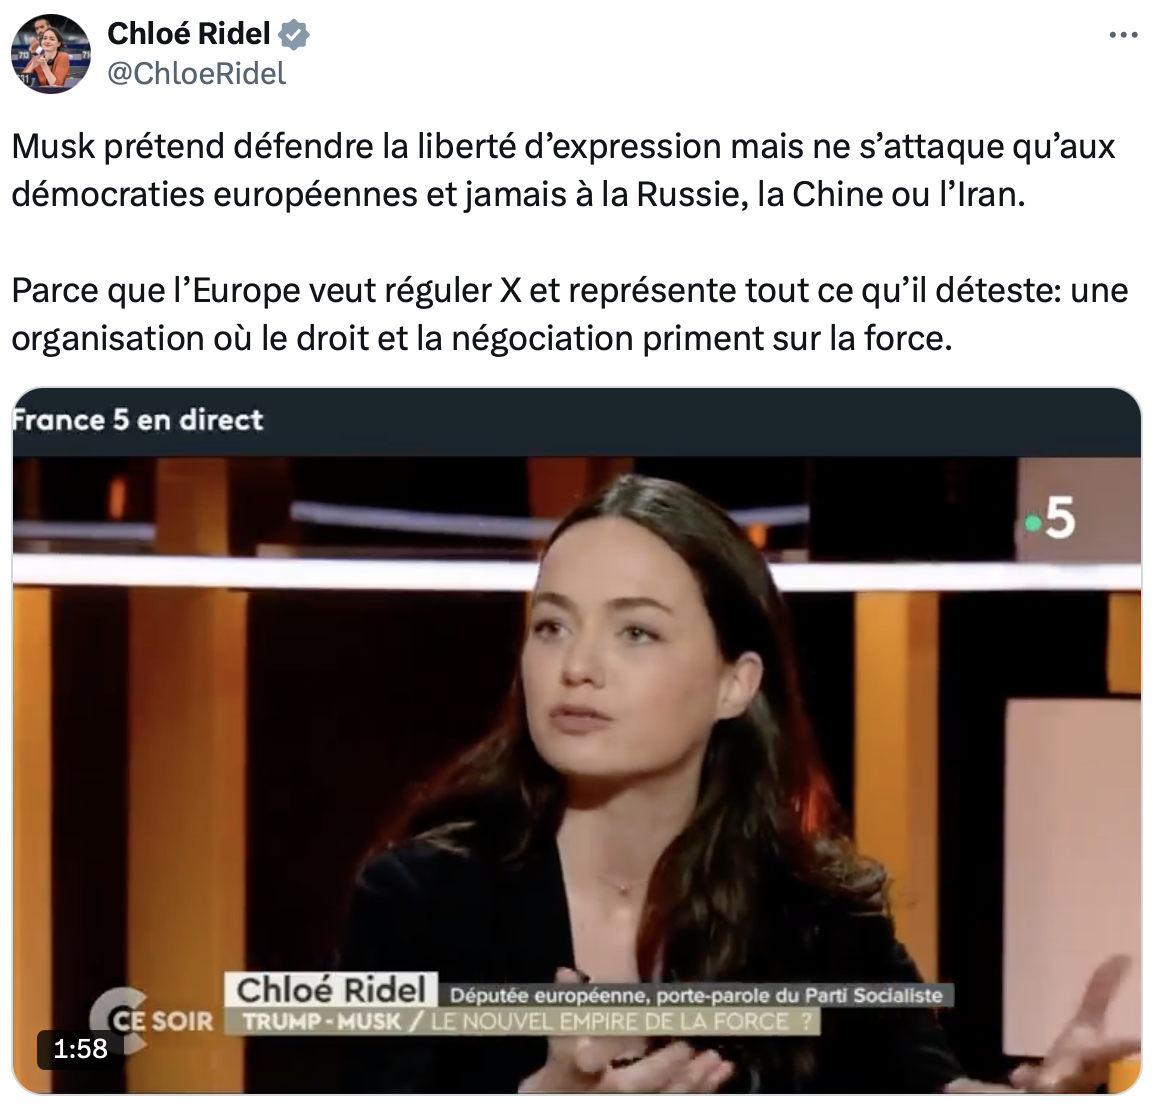
Task: Click the blue verified badge icon
Action: coord(294,35)
